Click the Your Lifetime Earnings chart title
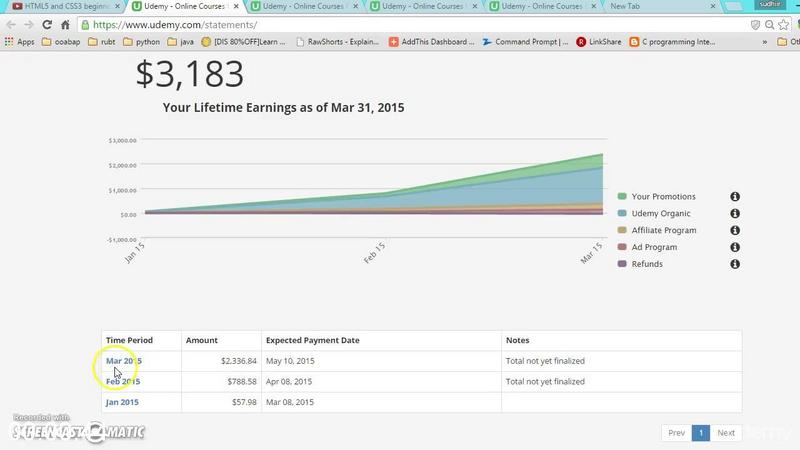800x450 pixels. tap(283, 108)
